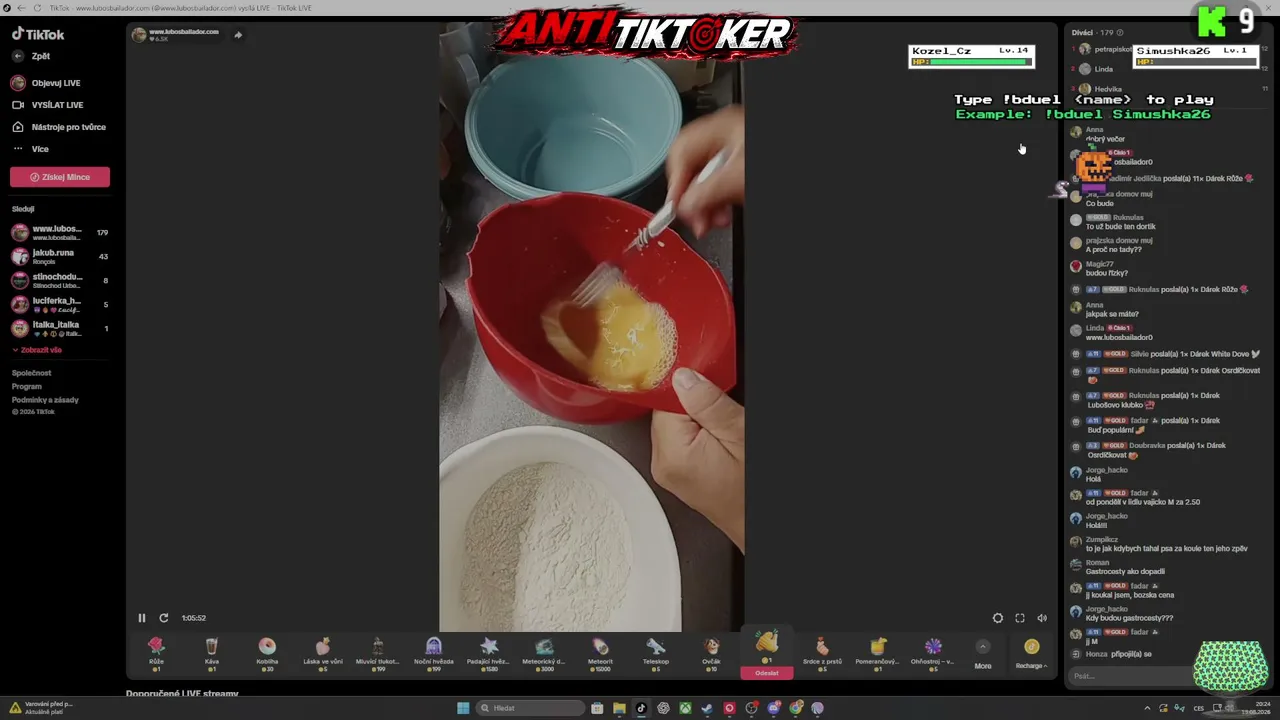Open Steam from the taskbar

pos(707,708)
